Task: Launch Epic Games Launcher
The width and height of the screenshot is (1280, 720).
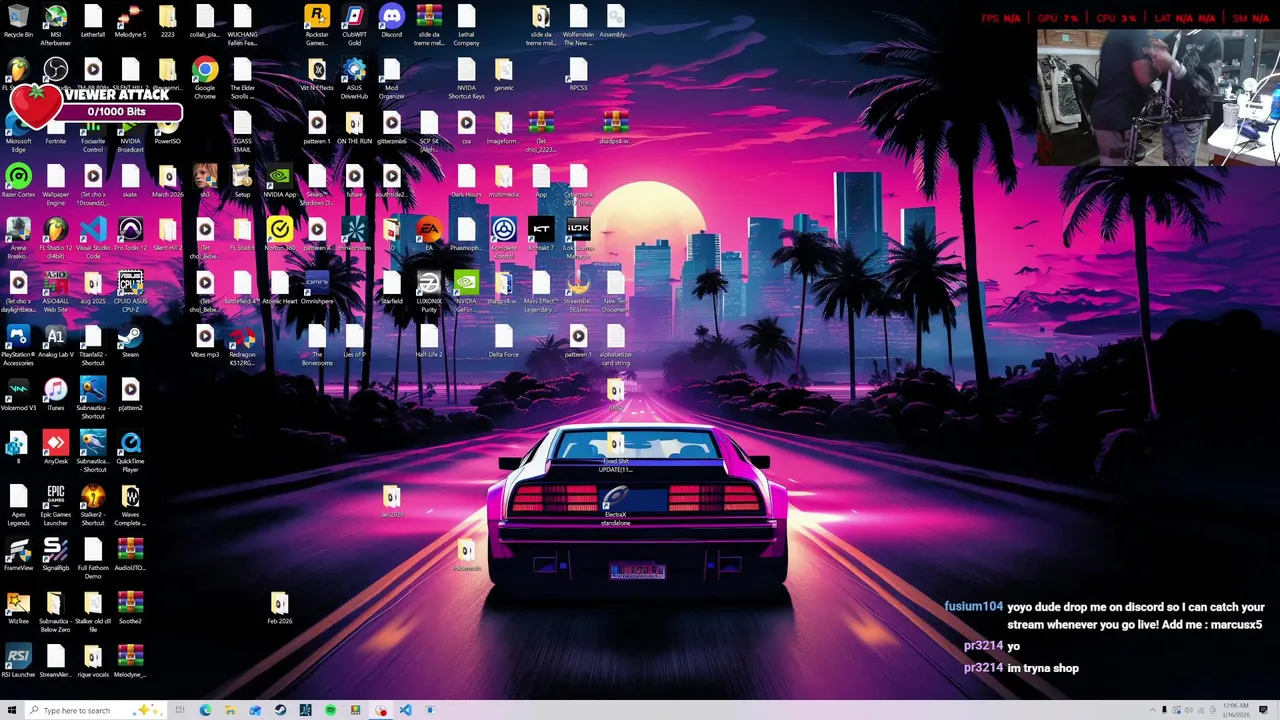Action: (x=56, y=507)
